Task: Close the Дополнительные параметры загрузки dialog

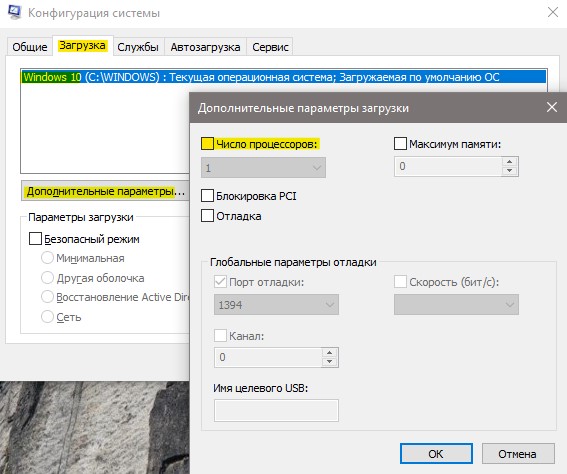Action: 552,107
